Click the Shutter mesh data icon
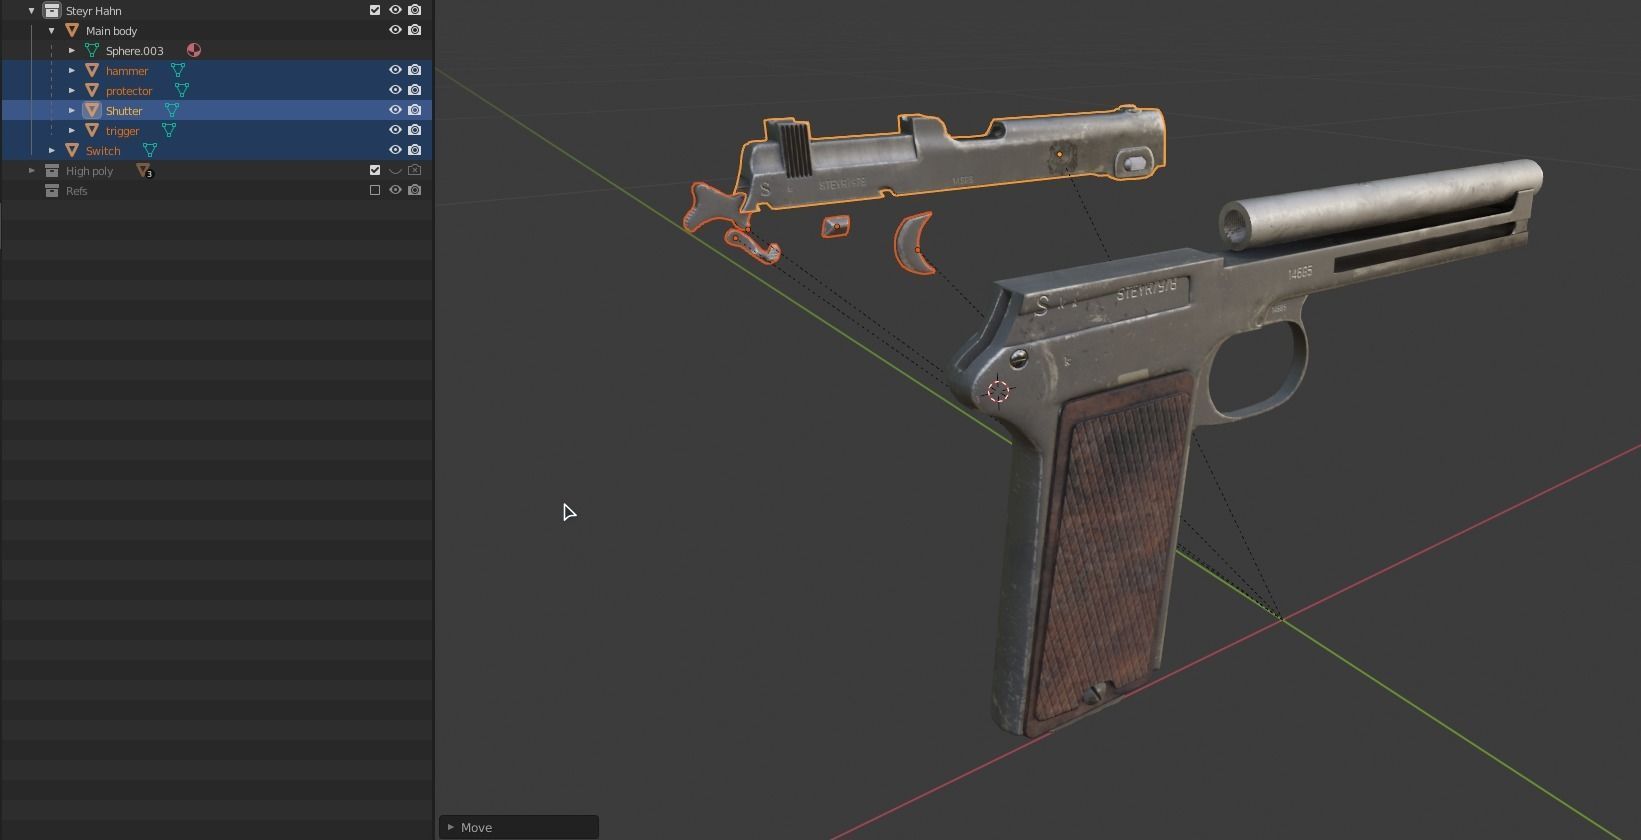This screenshot has width=1641, height=840. pos(172,110)
